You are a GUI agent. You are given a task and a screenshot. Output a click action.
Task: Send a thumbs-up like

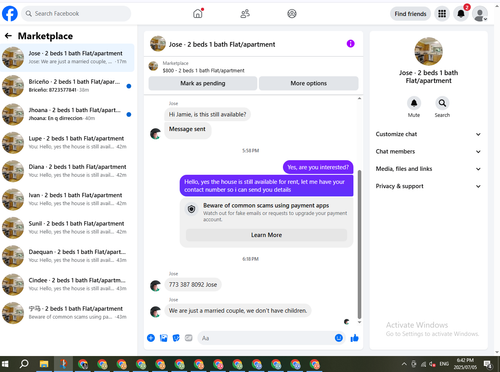pos(354,338)
